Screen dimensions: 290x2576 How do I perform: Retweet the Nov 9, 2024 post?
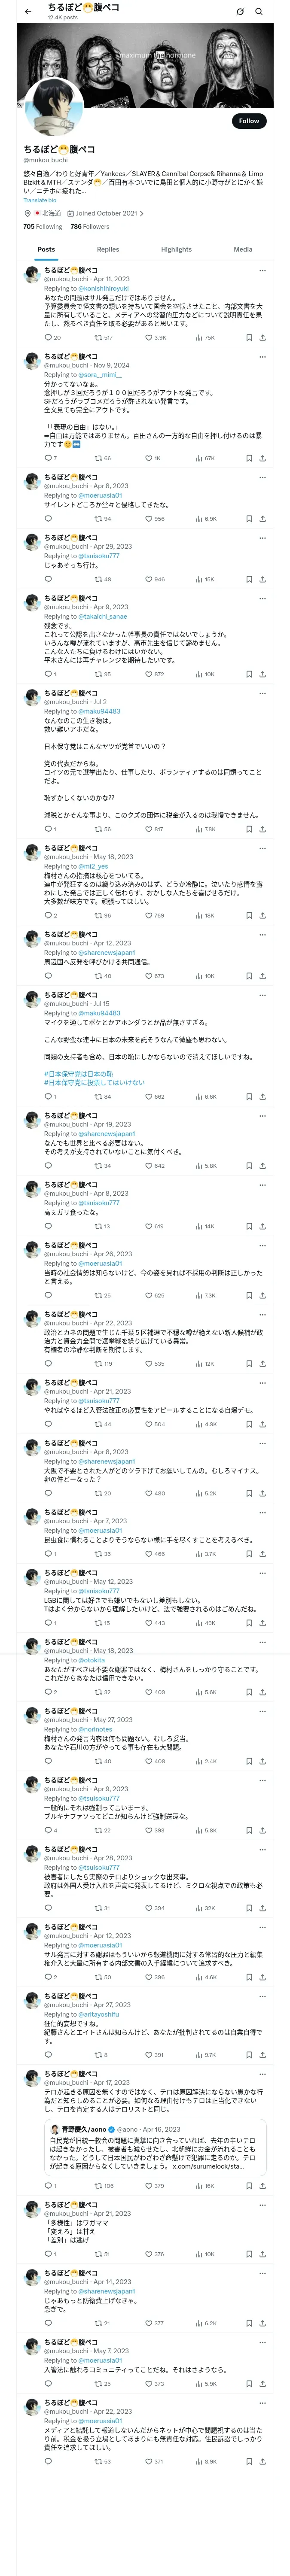98,458
